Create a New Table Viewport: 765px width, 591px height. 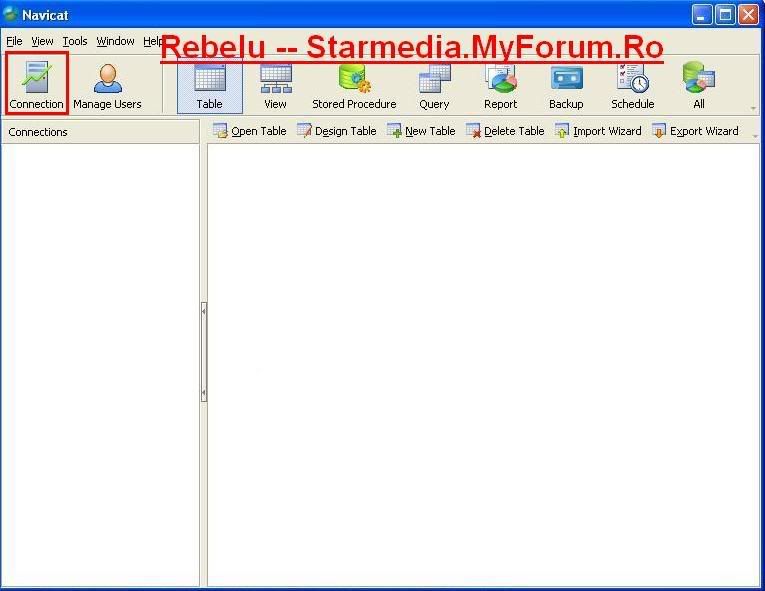pyautogui.click(x=421, y=131)
